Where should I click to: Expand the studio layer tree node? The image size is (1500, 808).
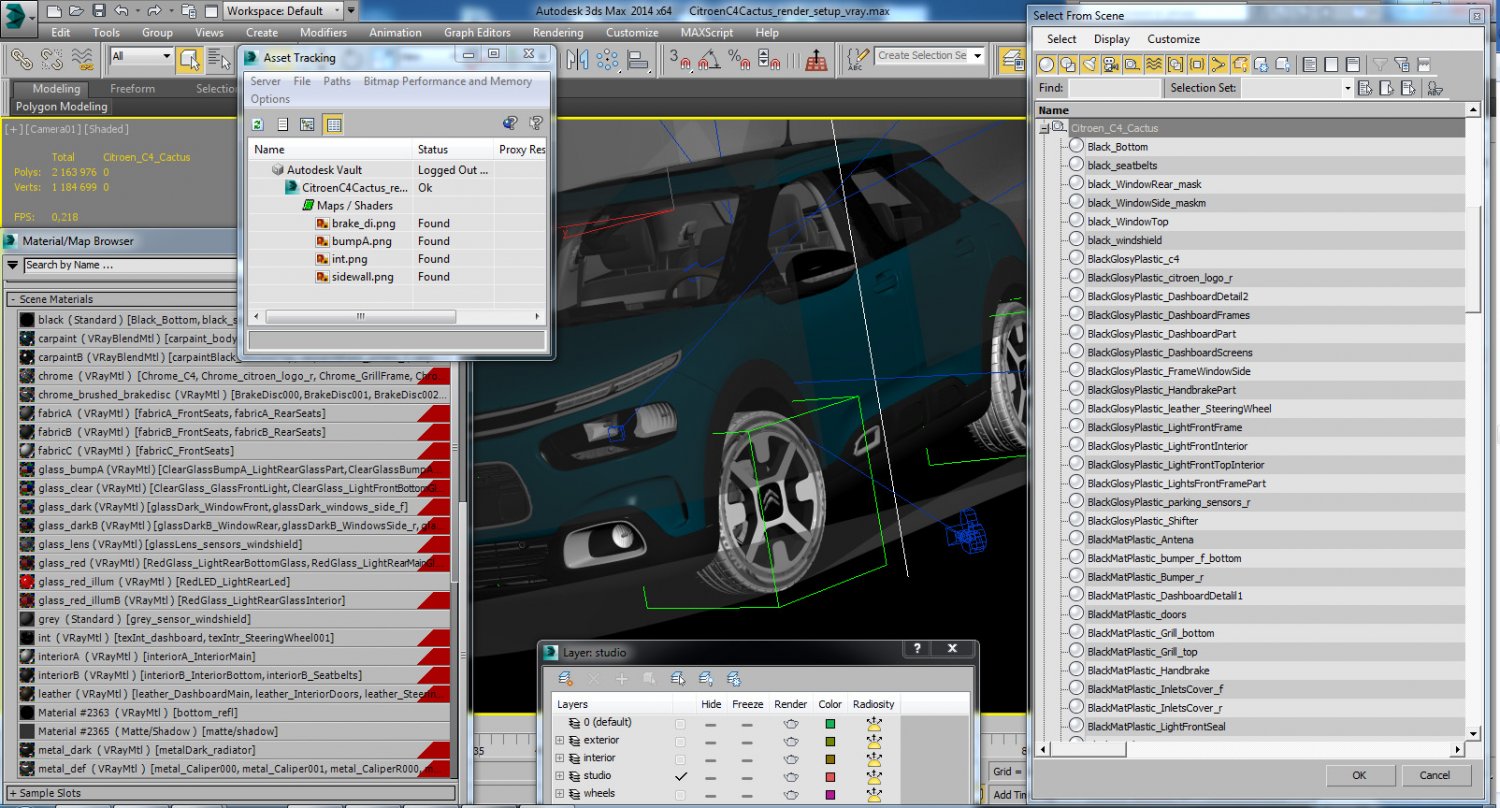click(x=560, y=776)
